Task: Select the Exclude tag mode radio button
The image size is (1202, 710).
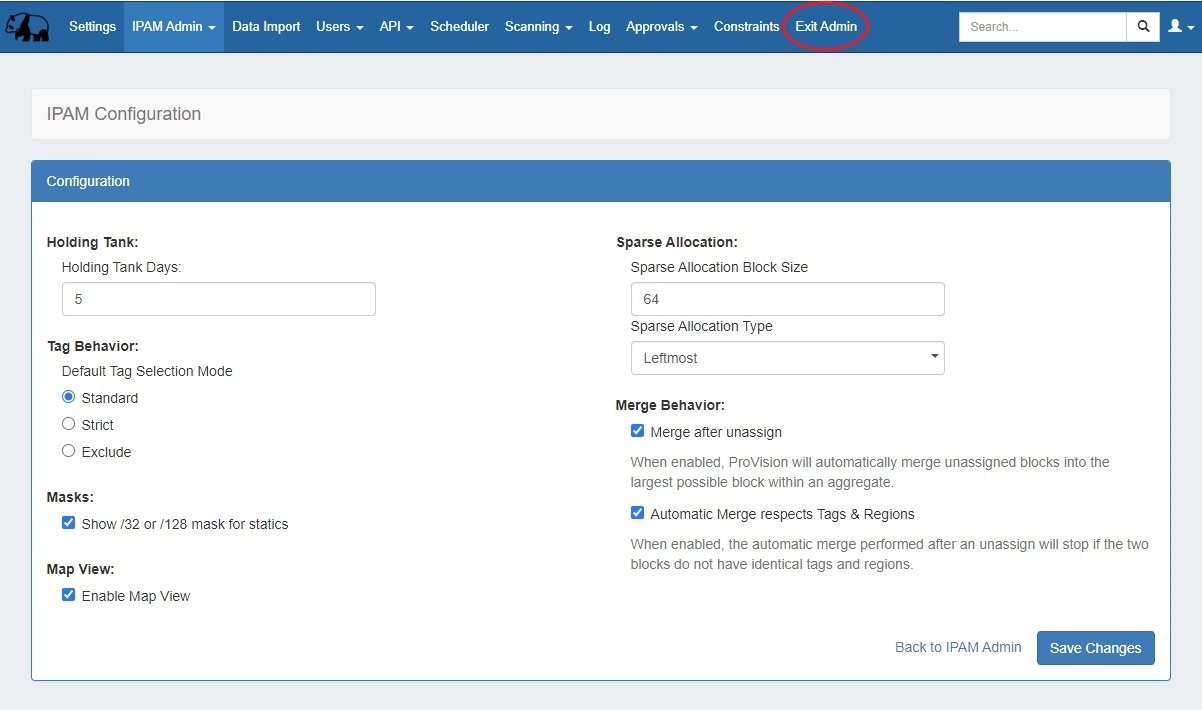Action: tap(69, 451)
